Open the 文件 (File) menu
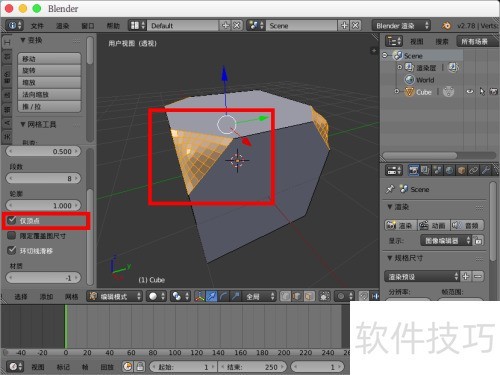The height and width of the screenshot is (375, 500). [x=37, y=26]
